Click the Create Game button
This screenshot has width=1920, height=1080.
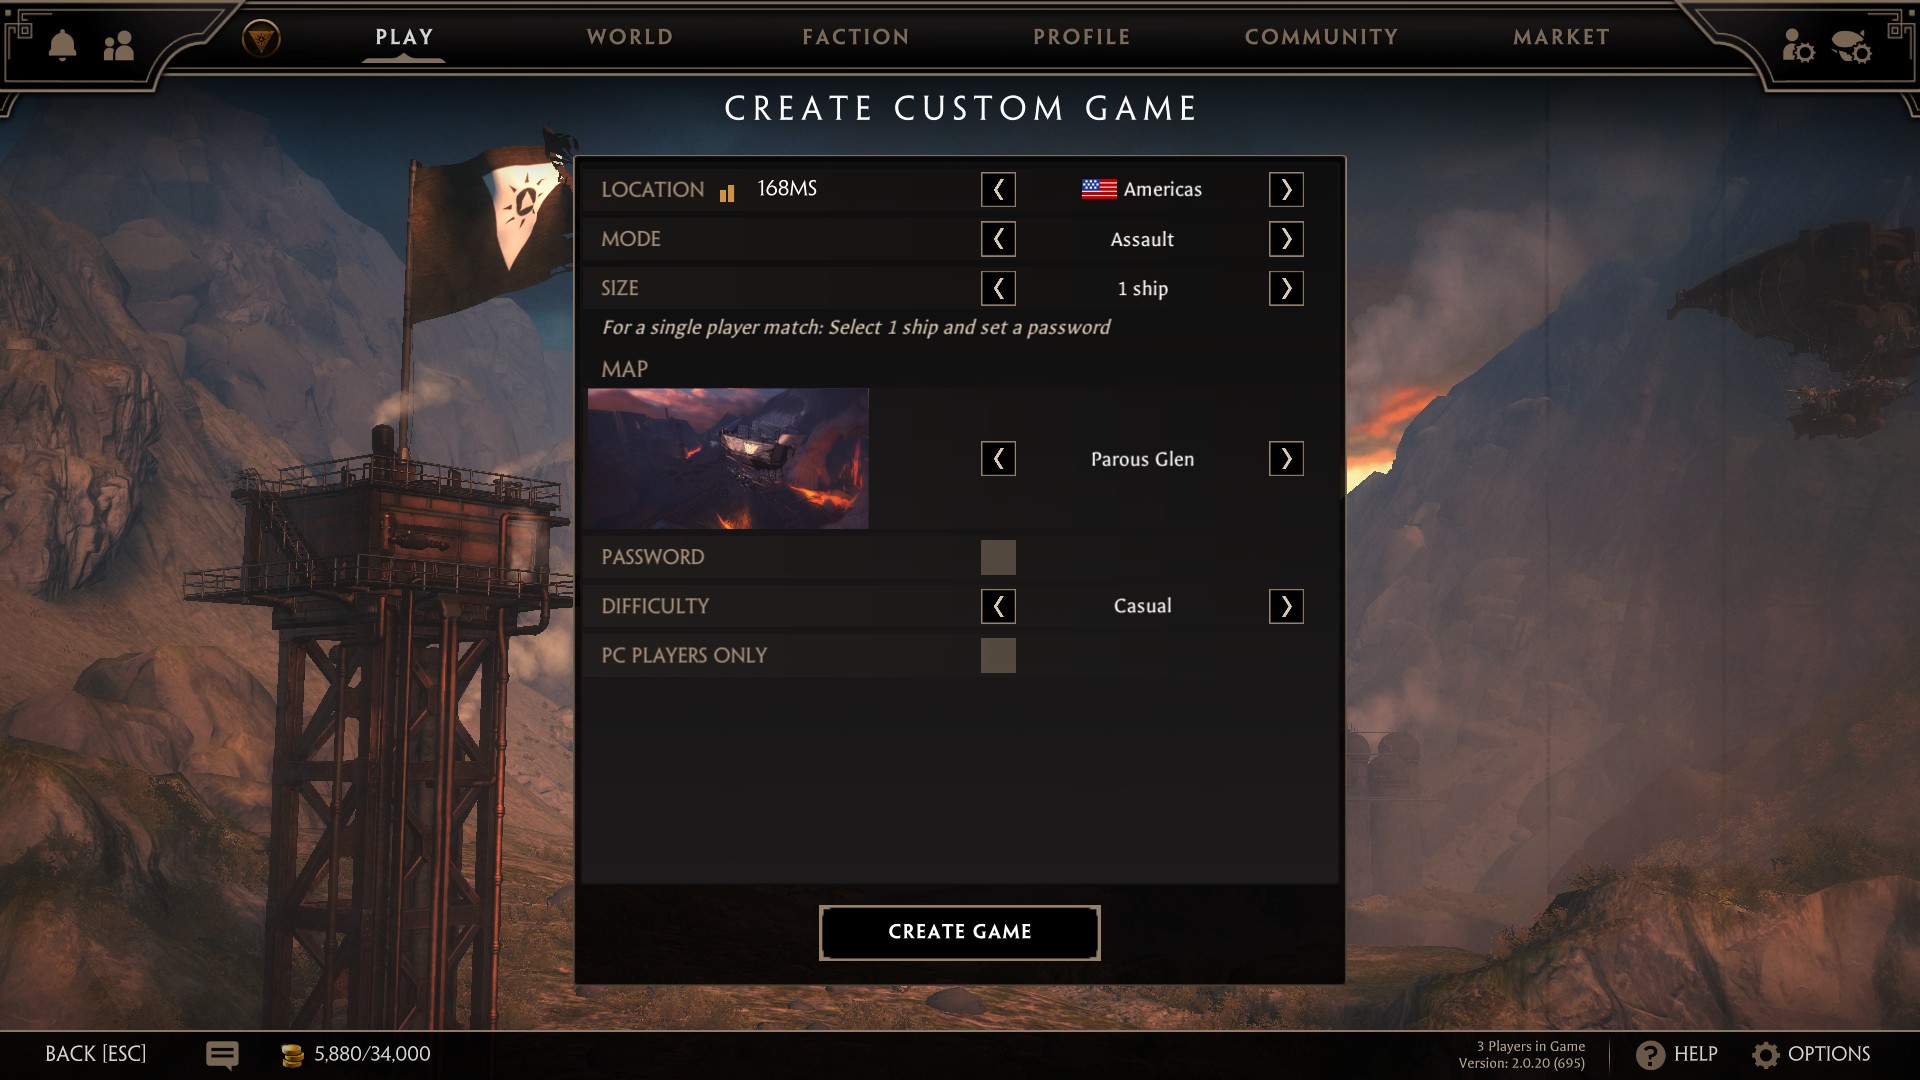coord(960,932)
